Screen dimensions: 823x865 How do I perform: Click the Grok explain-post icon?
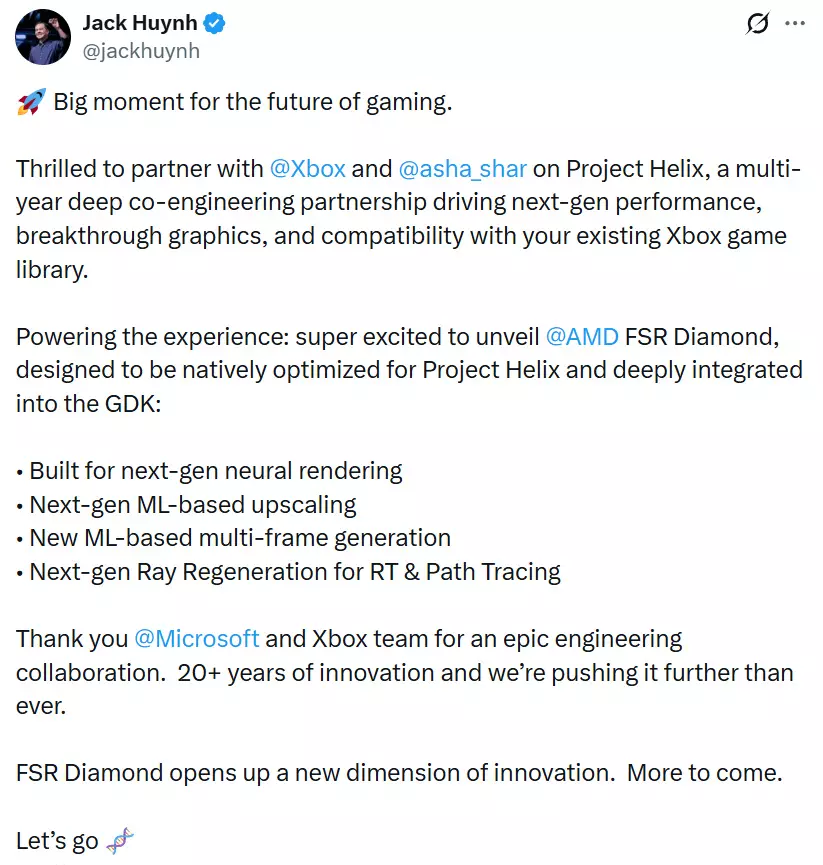point(758,24)
